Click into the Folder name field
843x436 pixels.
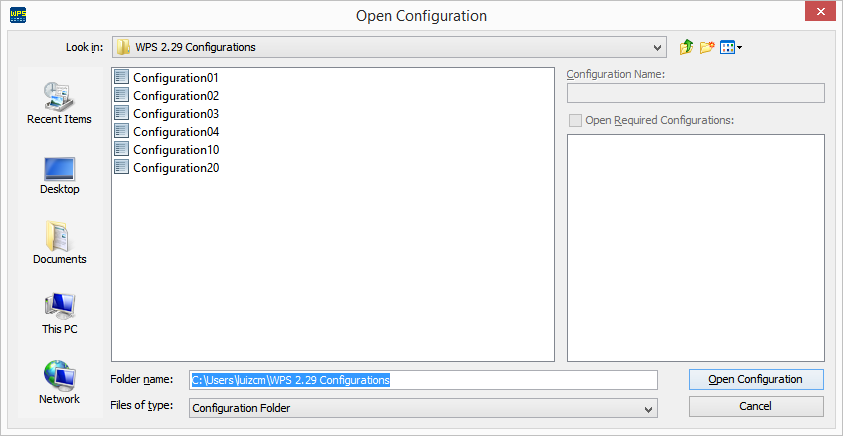pyautogui.click(x=424, y=380)
